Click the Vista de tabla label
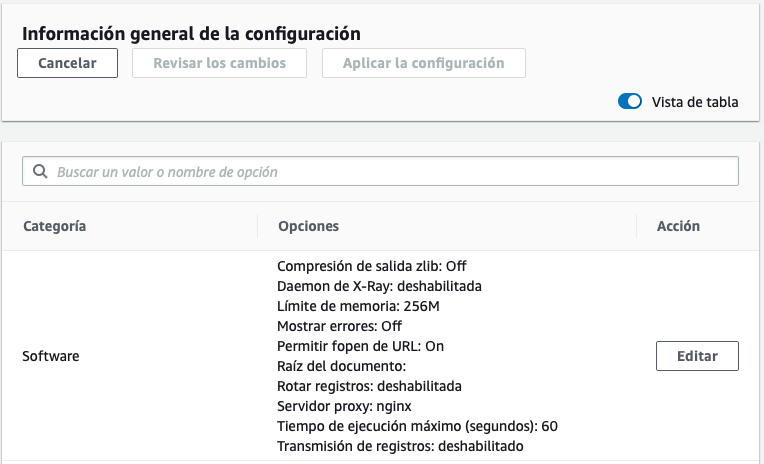The image size is (764, 464). click(695, 102)
